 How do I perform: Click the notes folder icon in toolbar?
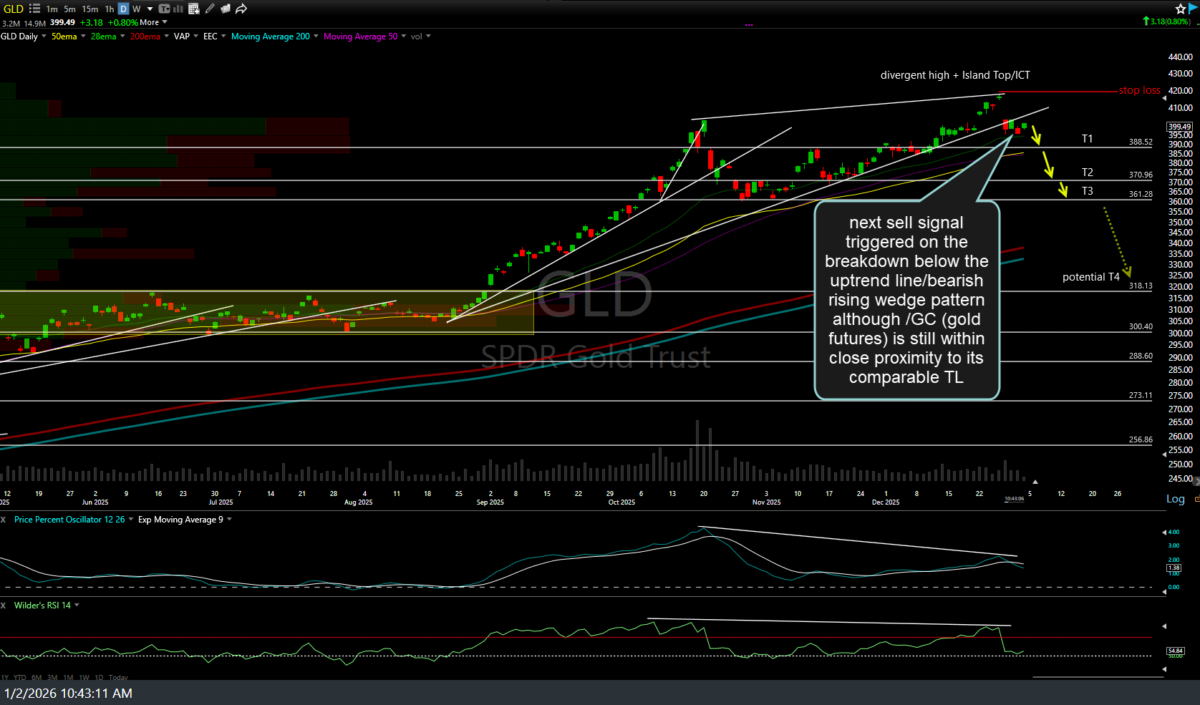click(x=225, y=9)
